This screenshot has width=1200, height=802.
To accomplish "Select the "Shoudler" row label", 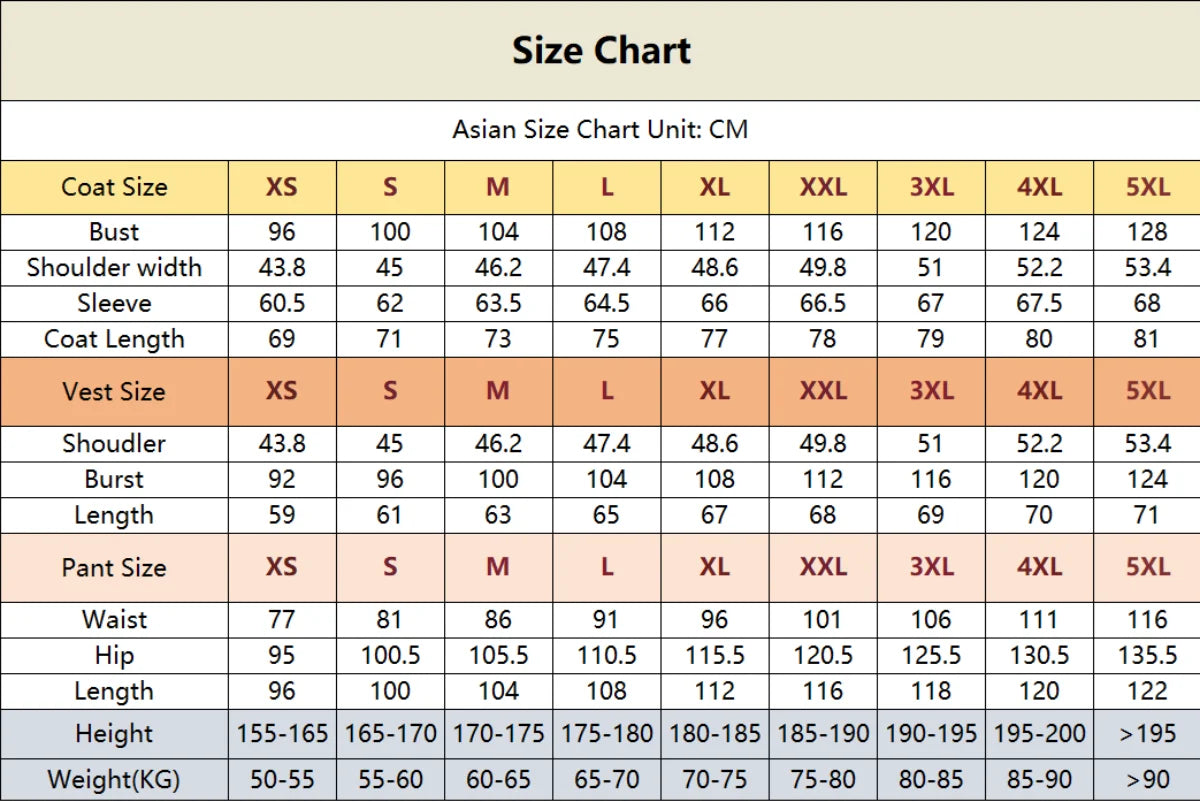I will coord(114,443).
